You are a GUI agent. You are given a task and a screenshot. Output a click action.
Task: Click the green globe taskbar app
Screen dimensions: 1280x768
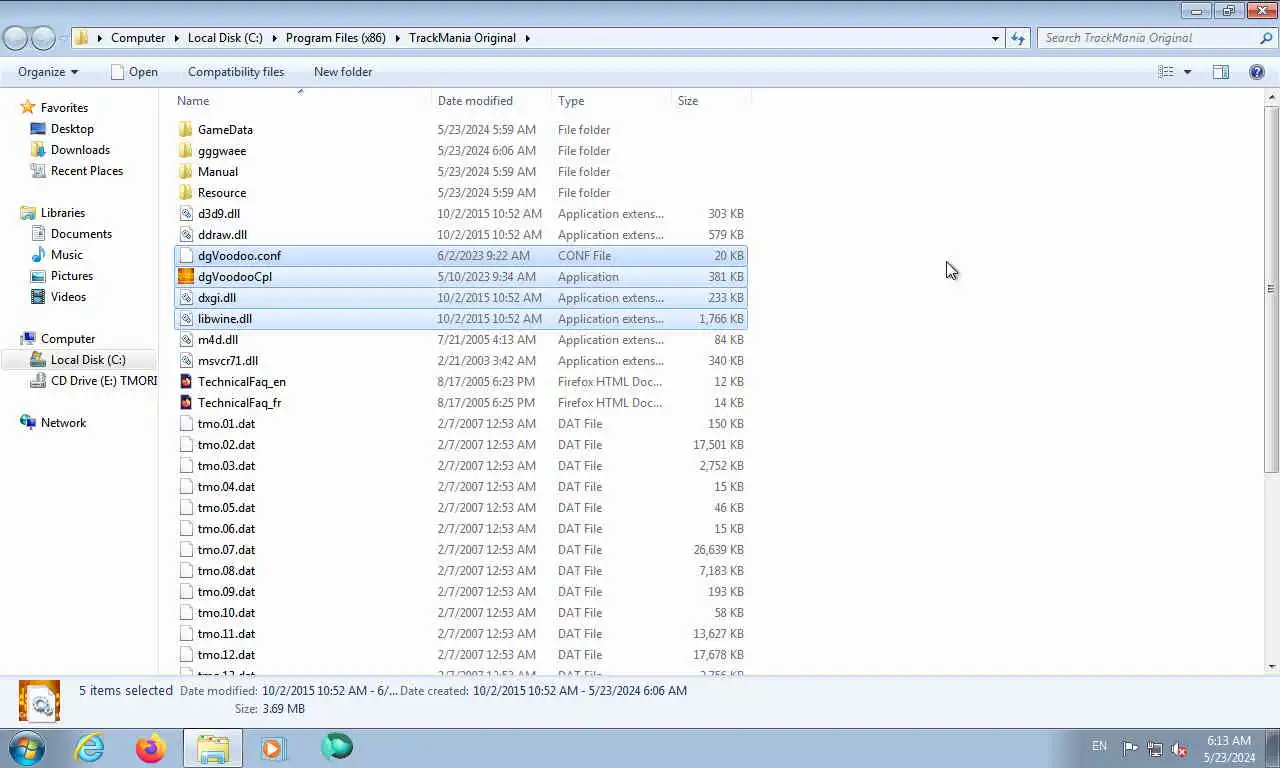tap(336, 747)
